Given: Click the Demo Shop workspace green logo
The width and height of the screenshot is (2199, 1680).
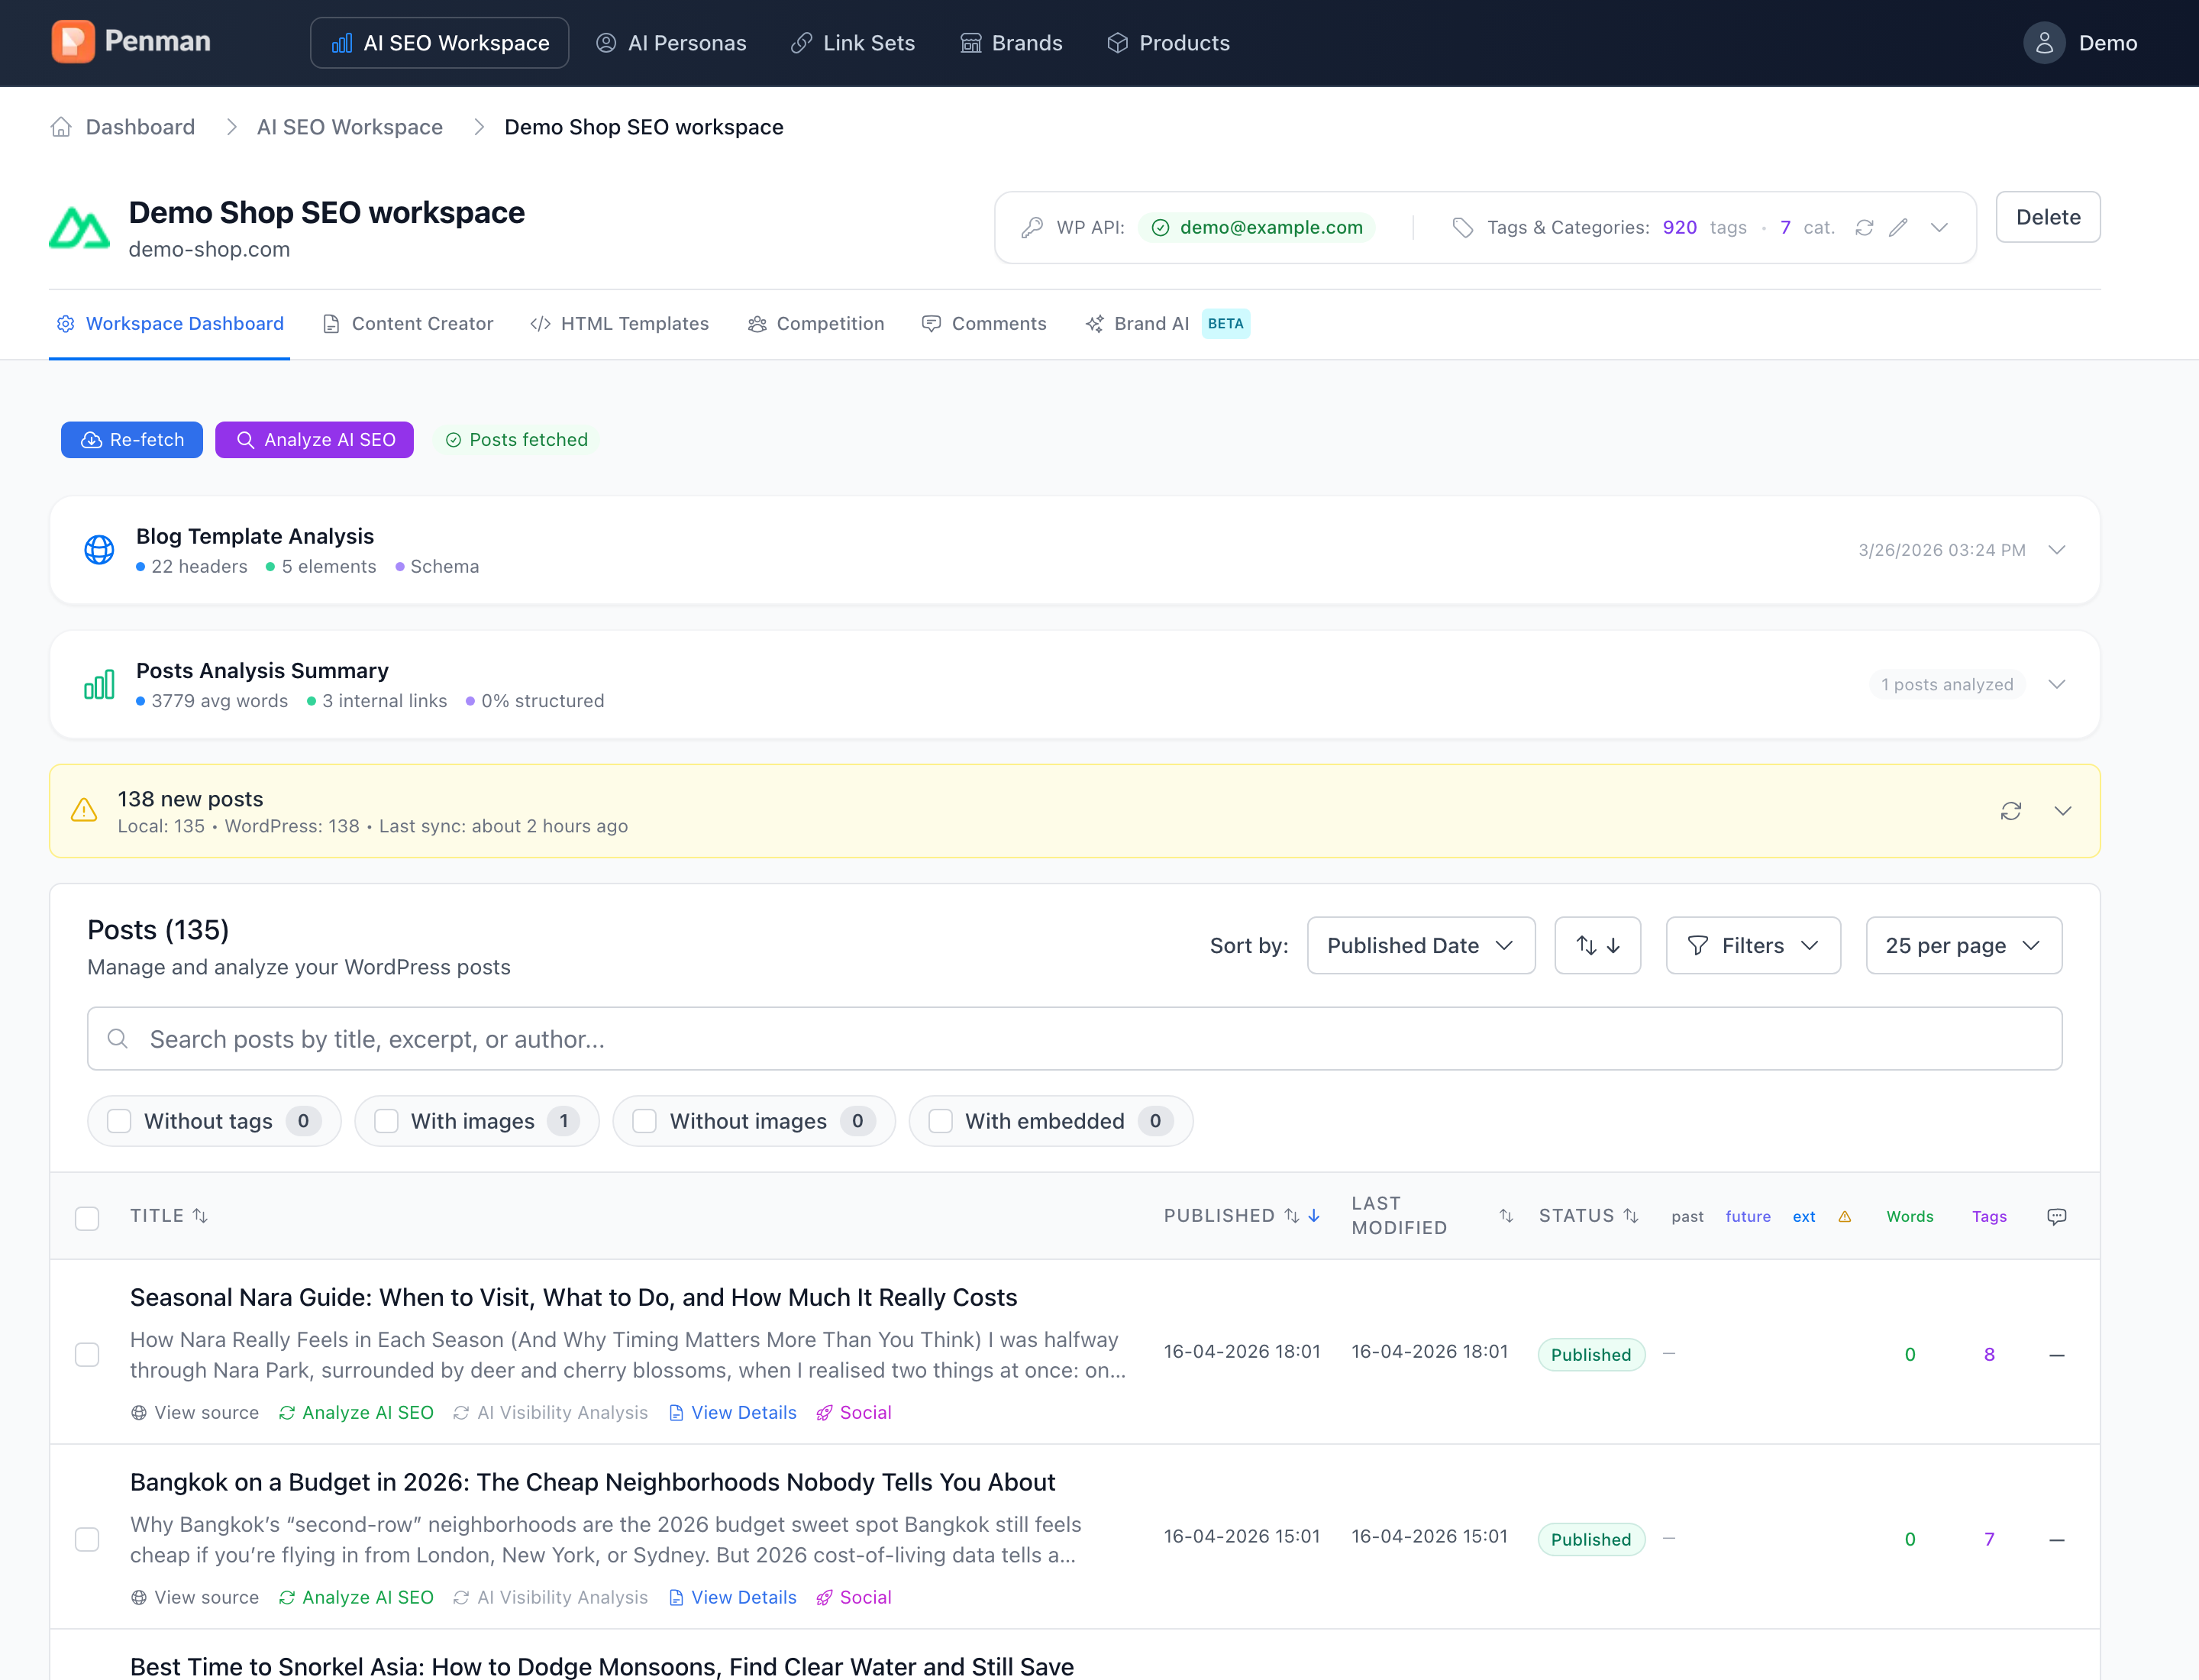Looking at the screenshot, I should click(x=79, y=228).
